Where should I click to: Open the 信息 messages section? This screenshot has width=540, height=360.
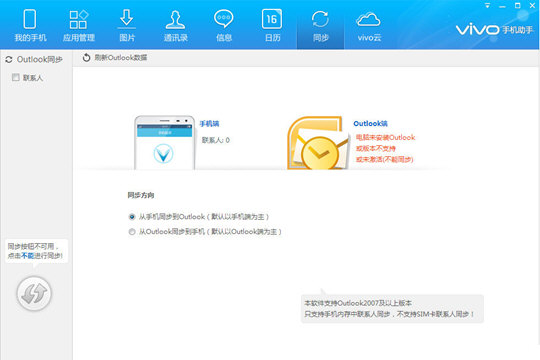pyautogui.click(x=224, y=26)
